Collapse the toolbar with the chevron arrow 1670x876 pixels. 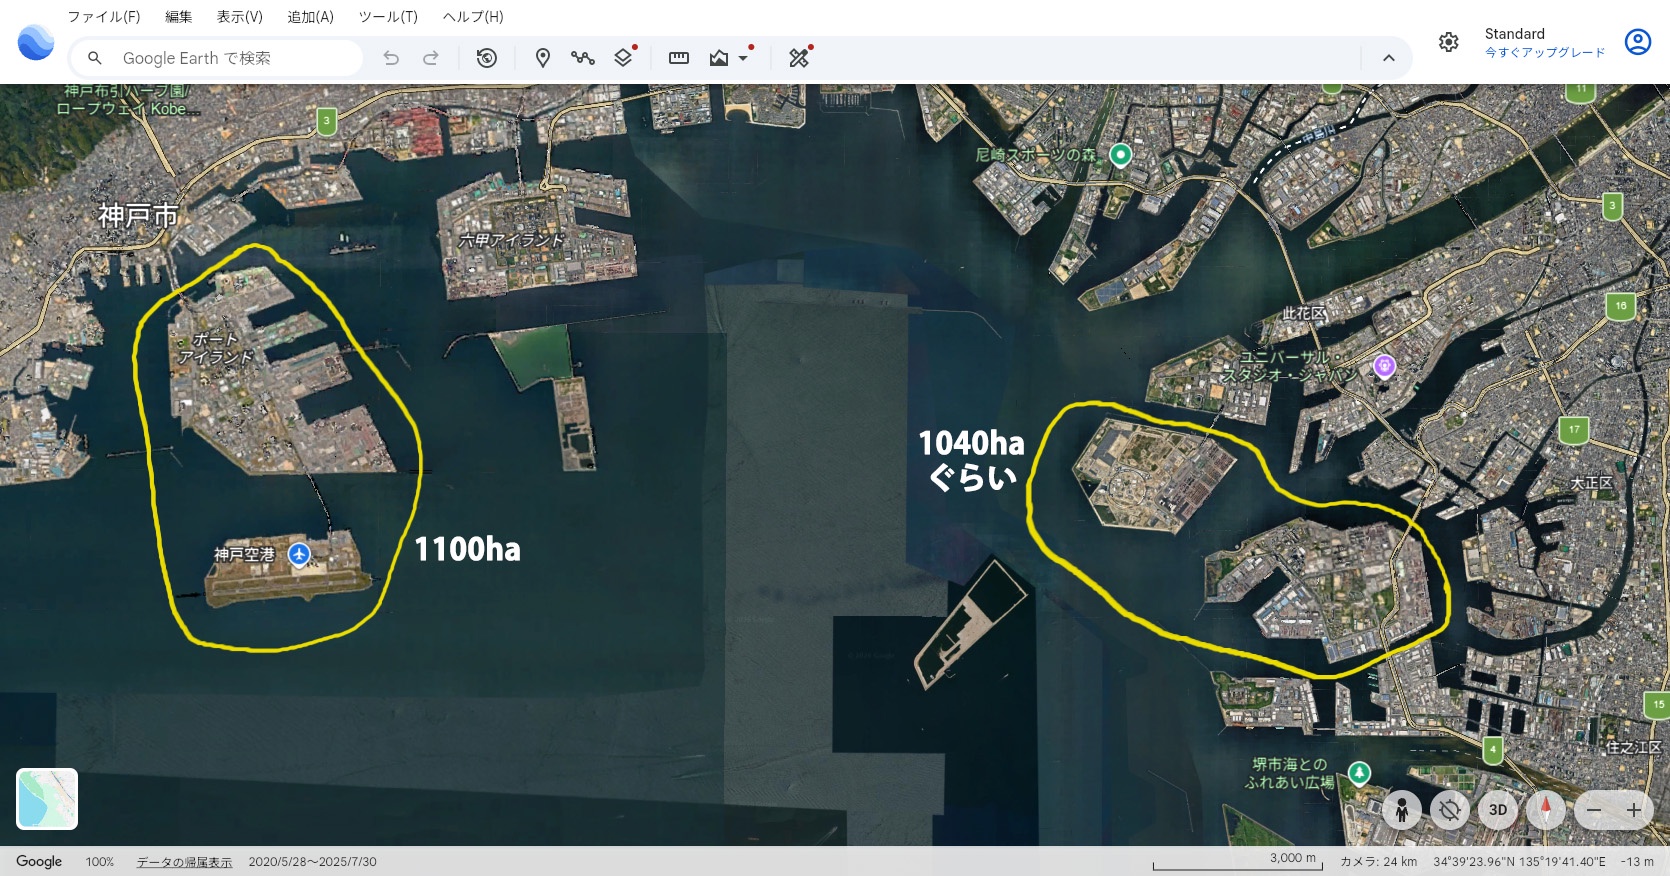click(x=1388, y=58)
